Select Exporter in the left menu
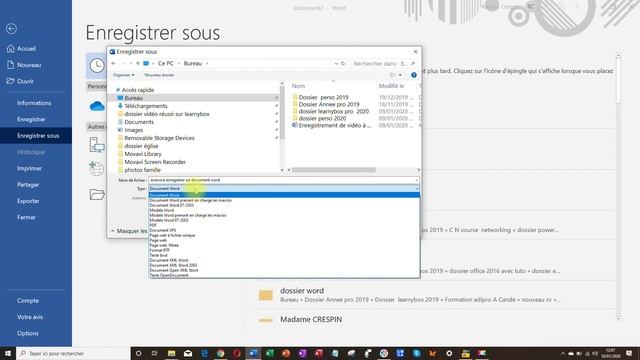 [x=28, y=201]
